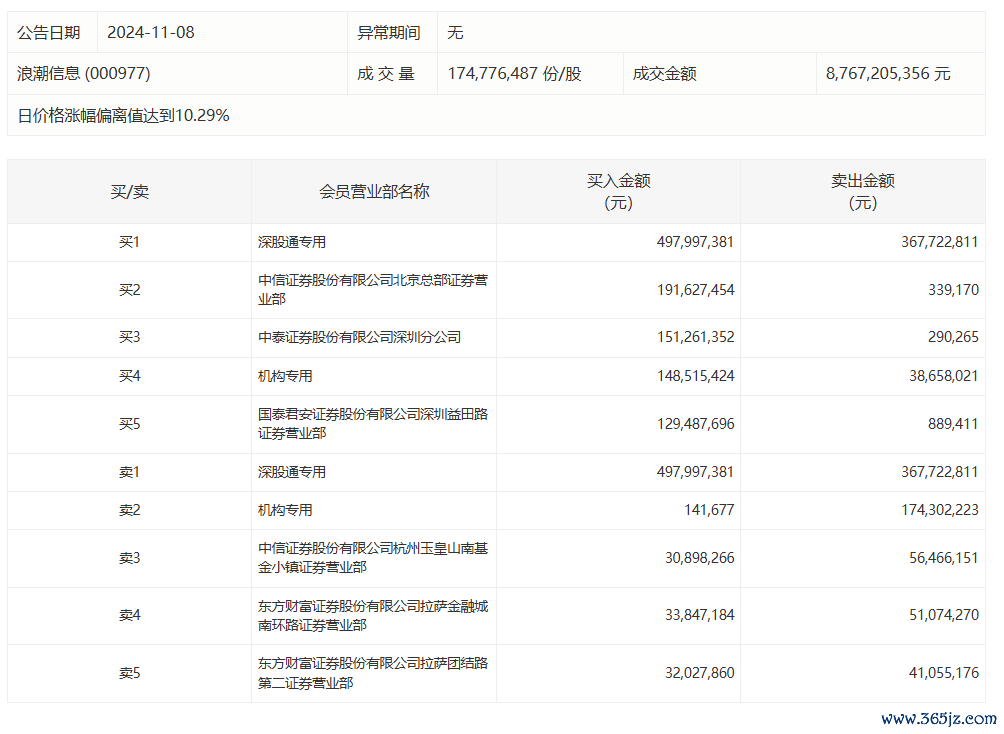The height and width of the screenshot is (734, 1004).
Task: Click sell amount 367,722,811 in 卖1 row
Action: [x=939, y=472]
